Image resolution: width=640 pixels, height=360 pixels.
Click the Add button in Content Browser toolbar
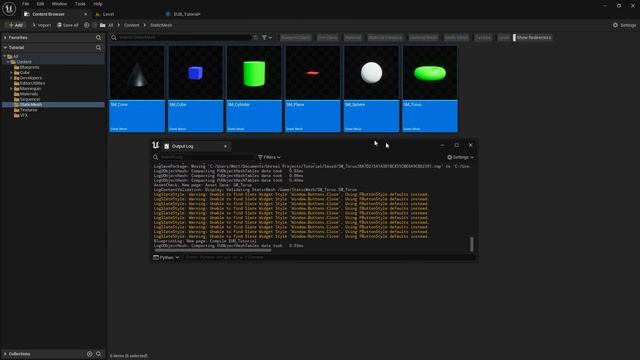tap(16, 25)
